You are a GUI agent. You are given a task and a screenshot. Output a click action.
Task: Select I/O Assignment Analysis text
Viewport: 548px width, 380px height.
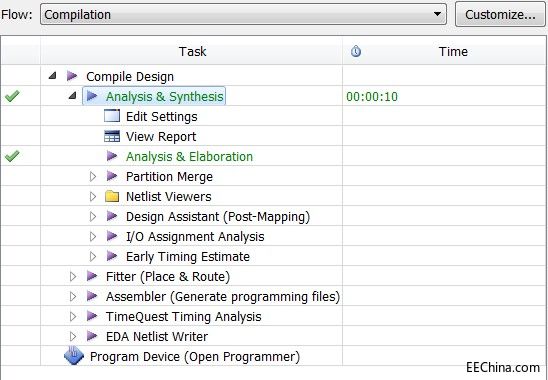[x=195, y=237]
